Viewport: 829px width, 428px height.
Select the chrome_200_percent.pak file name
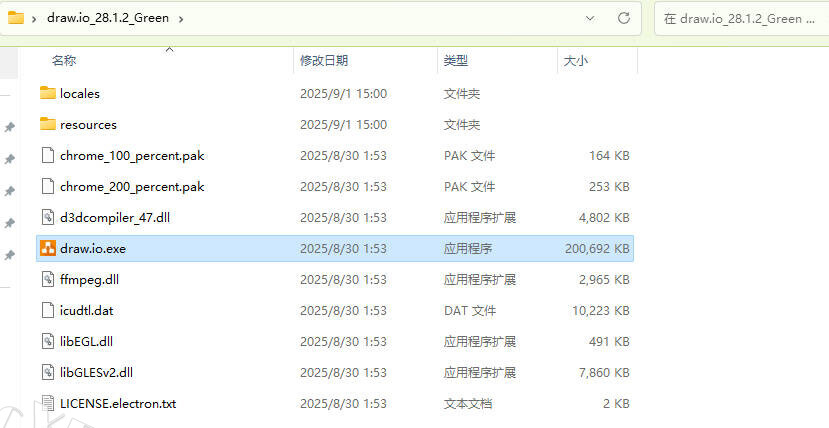(132, 187)
